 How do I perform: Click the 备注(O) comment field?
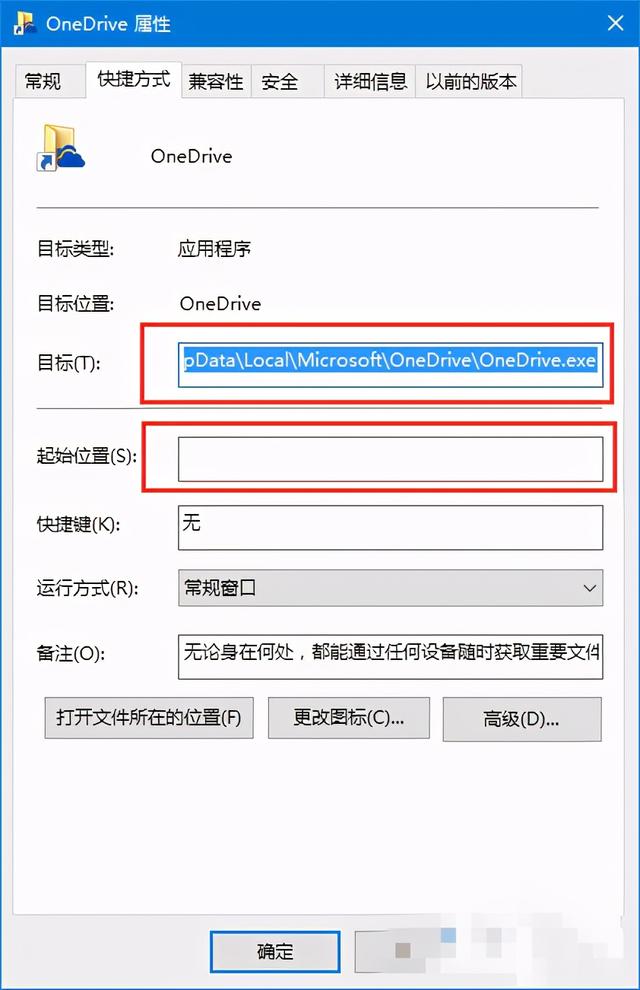tap(390, 657)
